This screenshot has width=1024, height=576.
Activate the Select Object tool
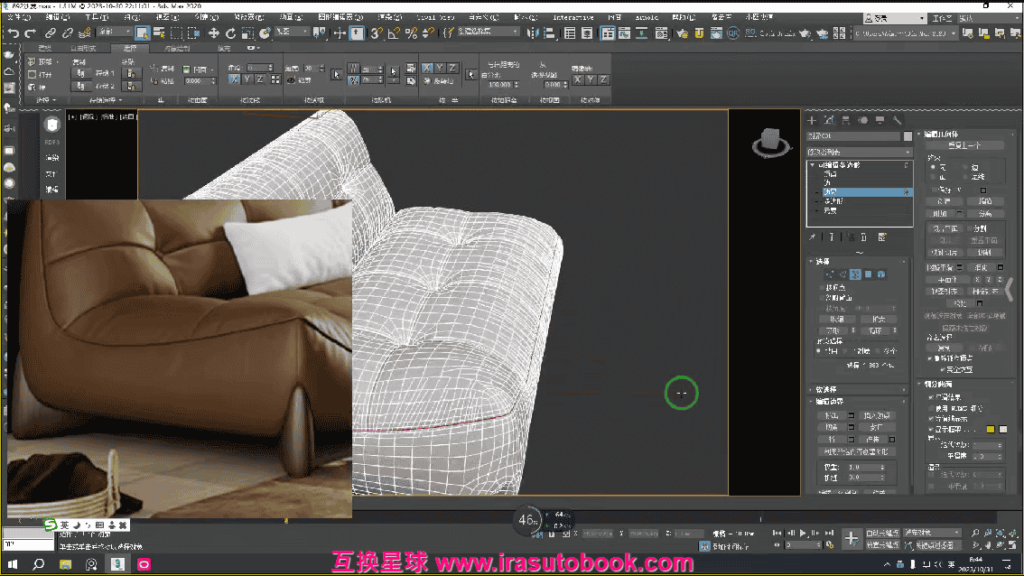(142, 33)
